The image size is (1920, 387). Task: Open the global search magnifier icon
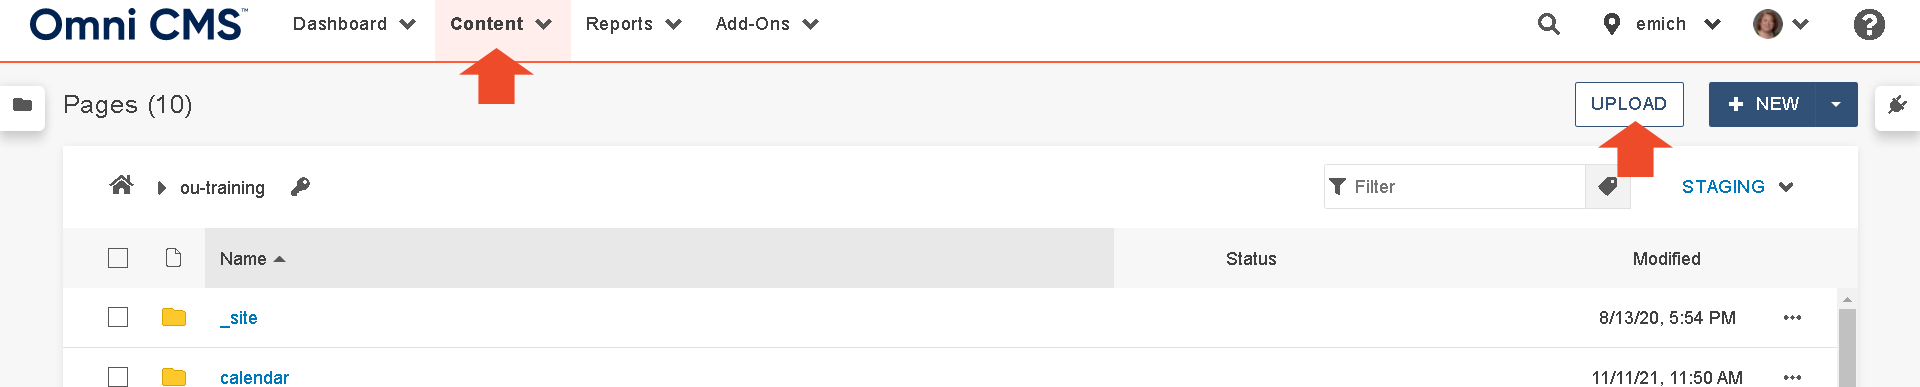[x=1548, y=24]
